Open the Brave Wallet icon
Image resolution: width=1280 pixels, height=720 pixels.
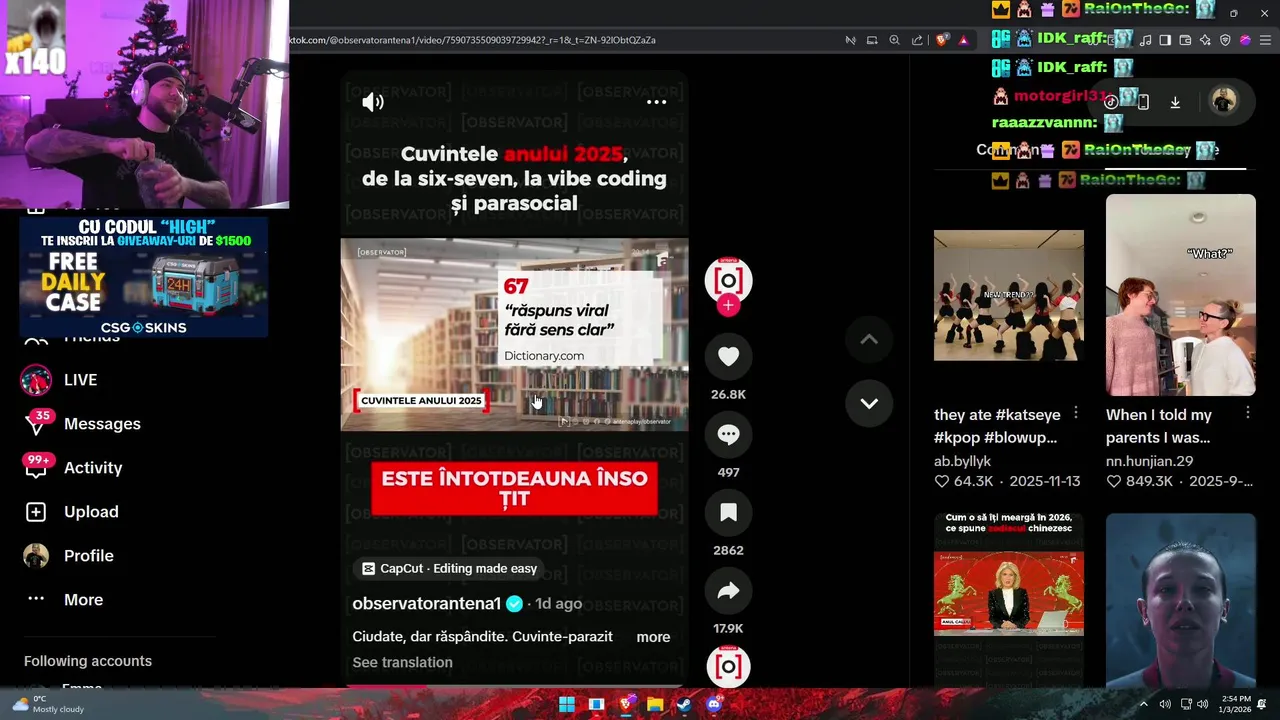[1185, 40]
